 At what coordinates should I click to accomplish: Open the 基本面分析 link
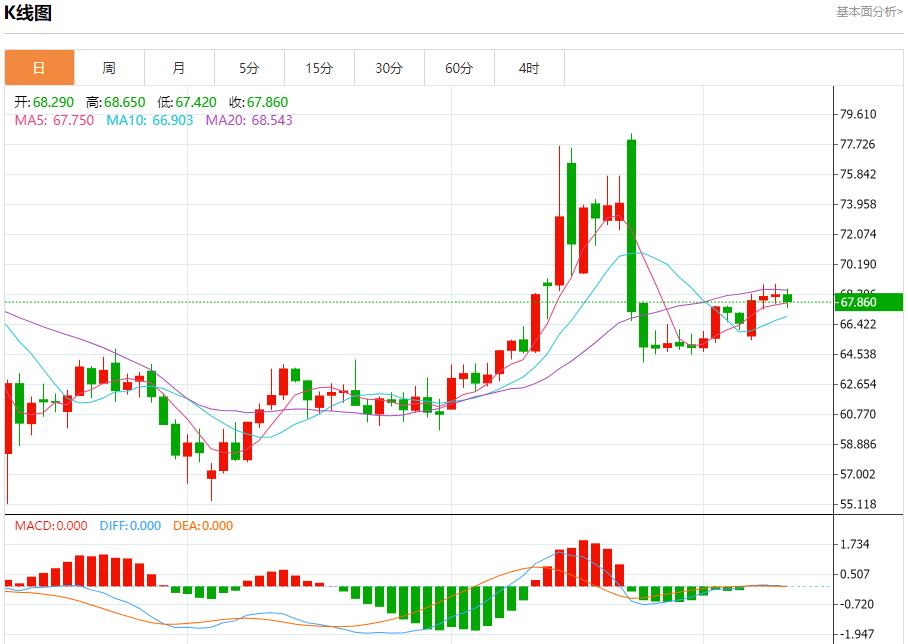tap(868, 12)
